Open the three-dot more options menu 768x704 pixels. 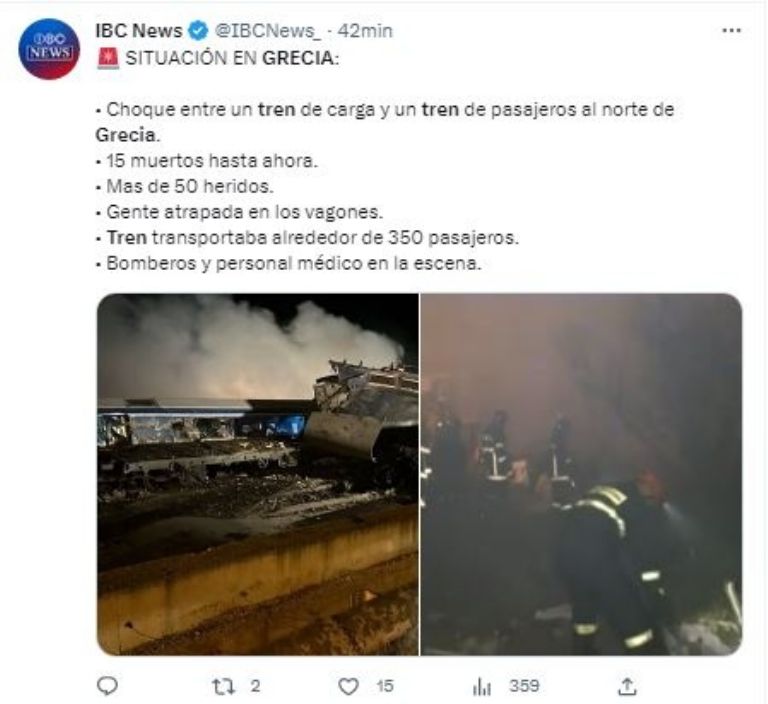click(x=731, y=30)
